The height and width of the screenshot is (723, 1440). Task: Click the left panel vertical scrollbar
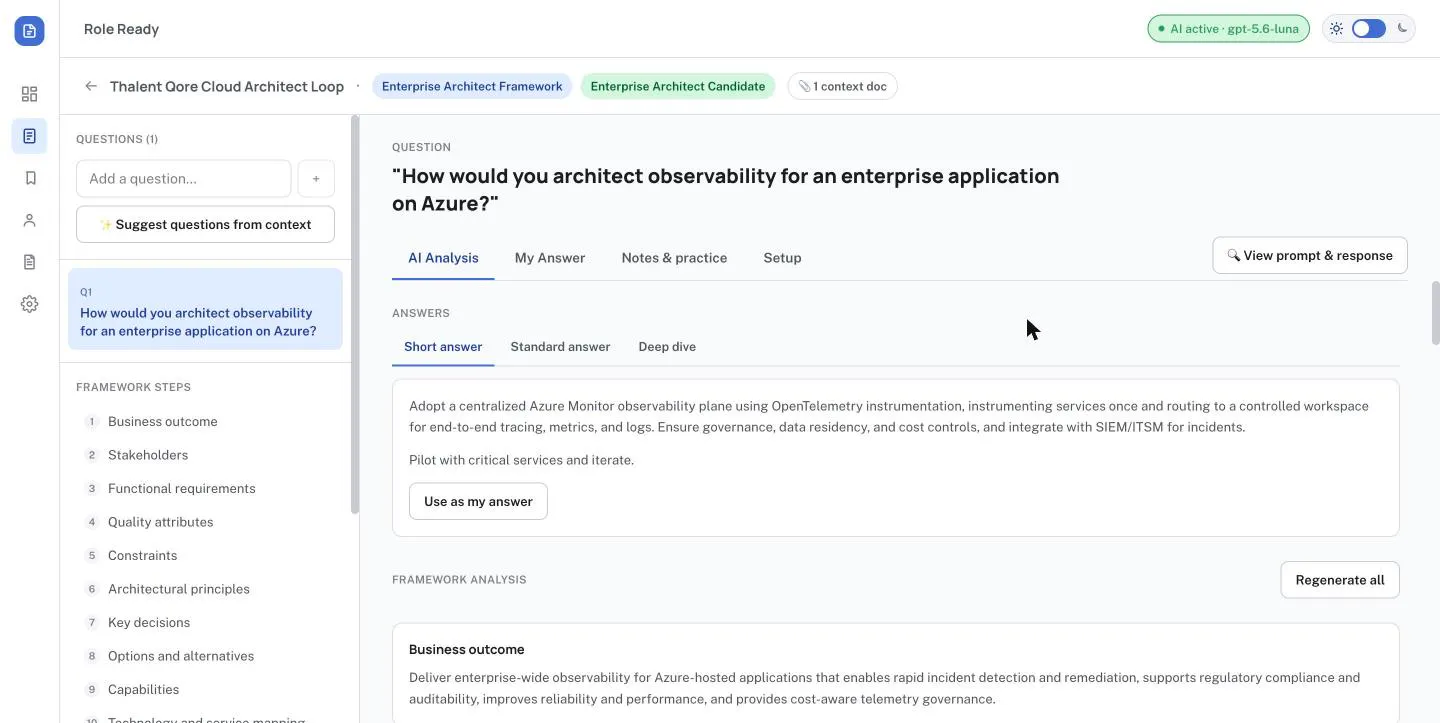[x=354, y=315]
